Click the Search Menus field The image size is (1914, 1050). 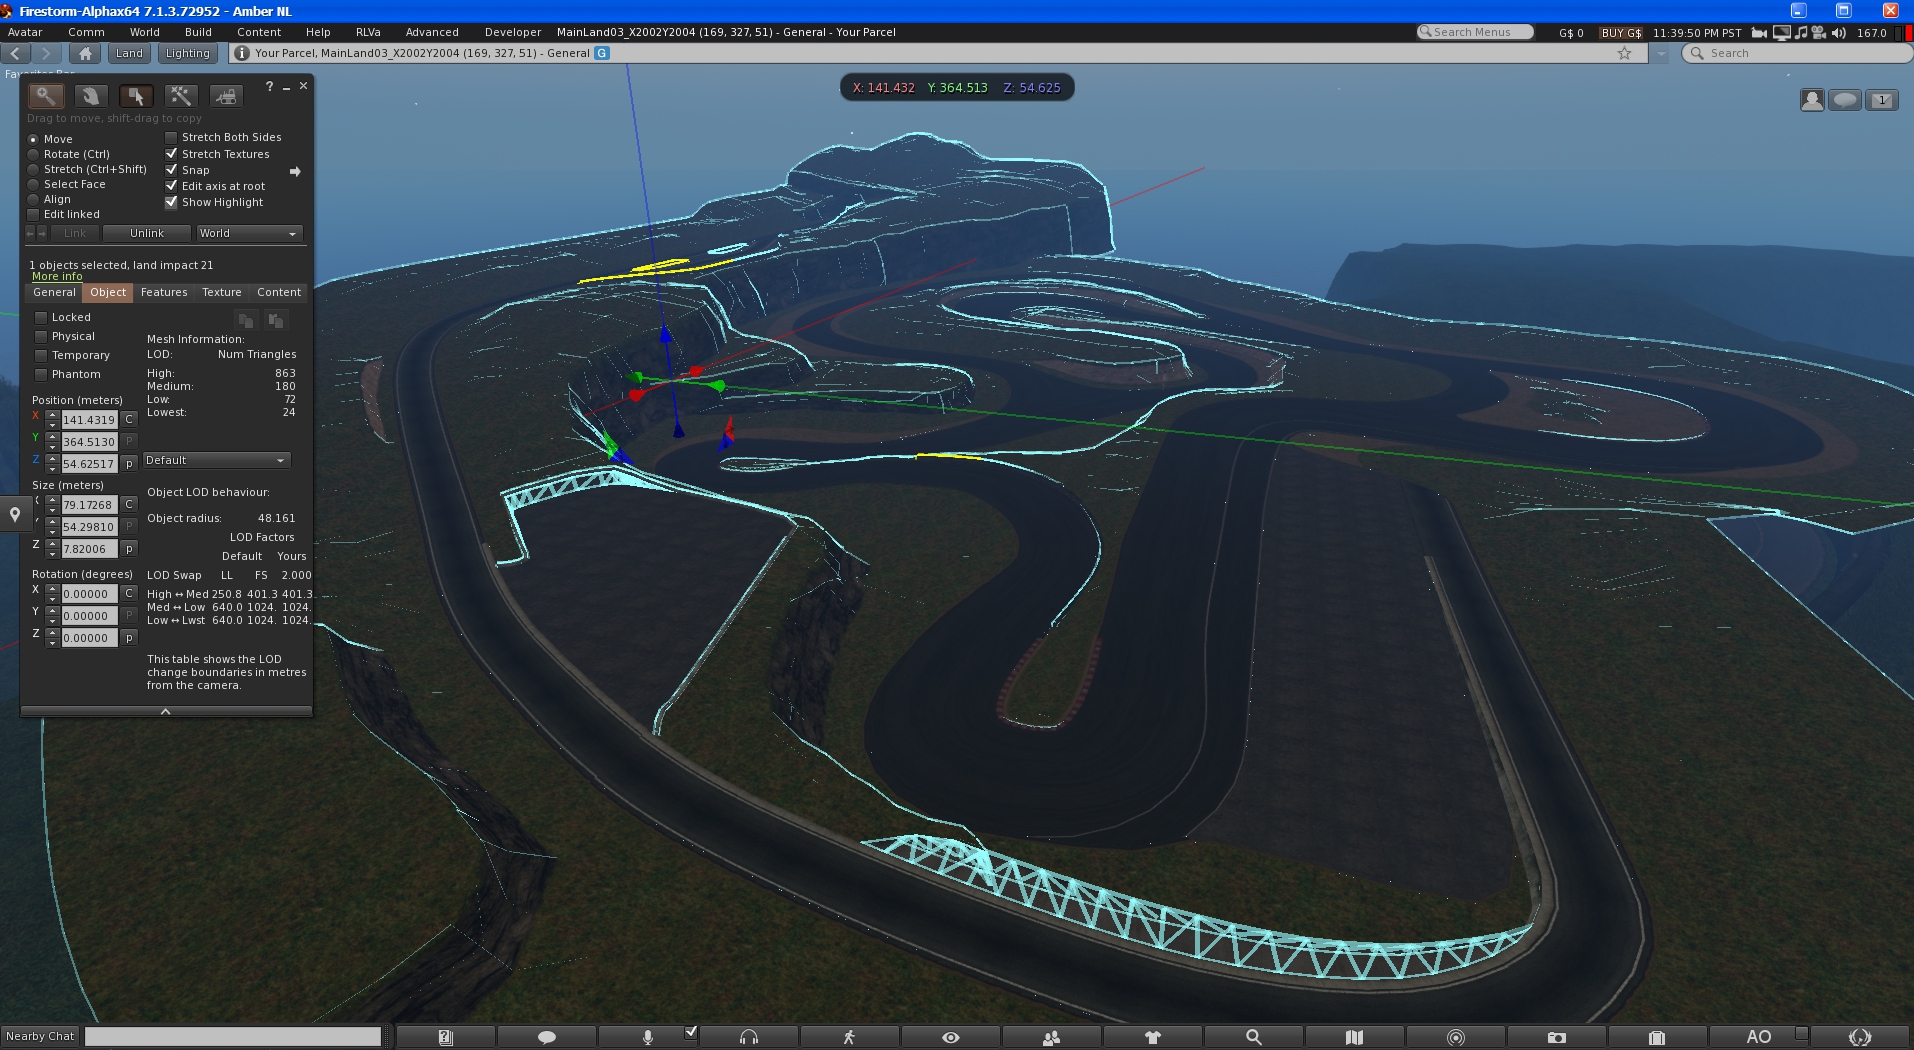(1475, 32)
